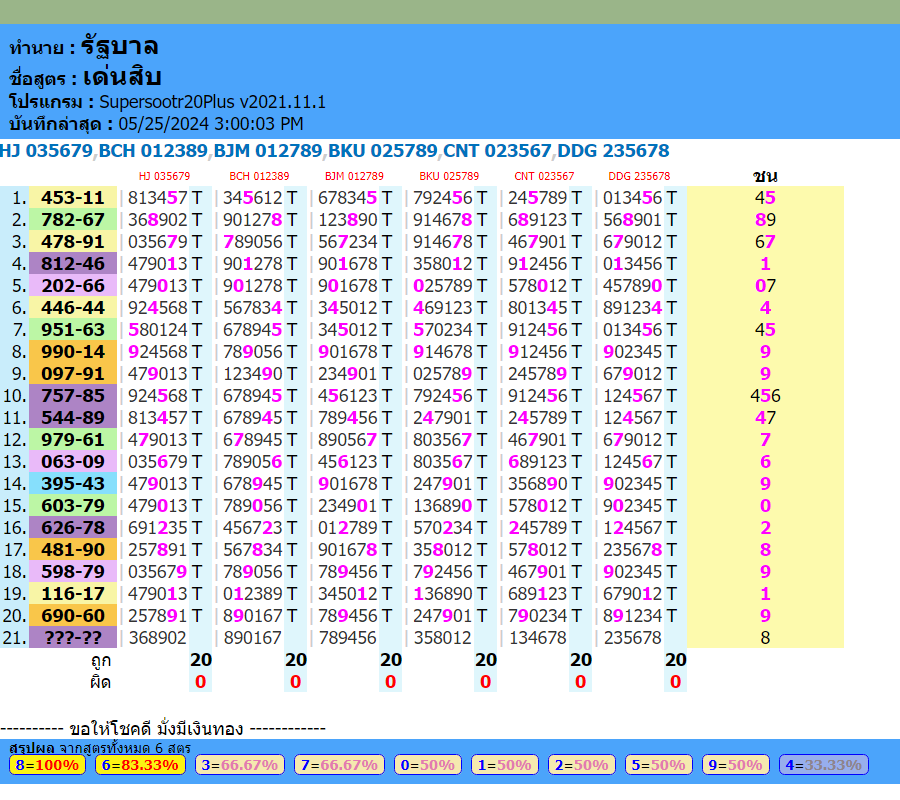Choose the 5=50% badge
Image resolution: width=900 pixels, height=800 pixels.
pos(658,765)
